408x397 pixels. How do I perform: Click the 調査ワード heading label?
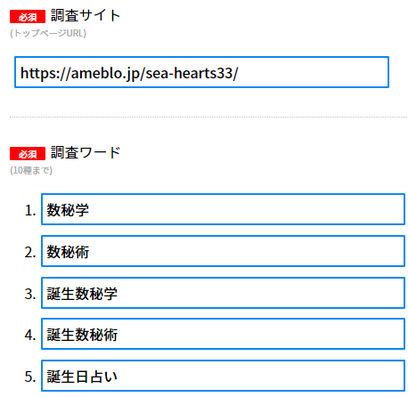point(85,153)
